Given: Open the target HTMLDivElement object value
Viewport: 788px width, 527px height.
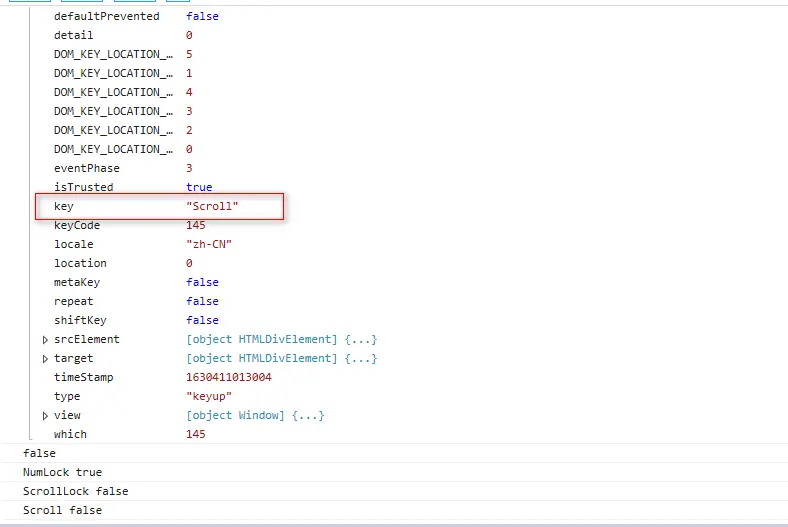Looking at the screenshot, I should click(x=281, y=359).
